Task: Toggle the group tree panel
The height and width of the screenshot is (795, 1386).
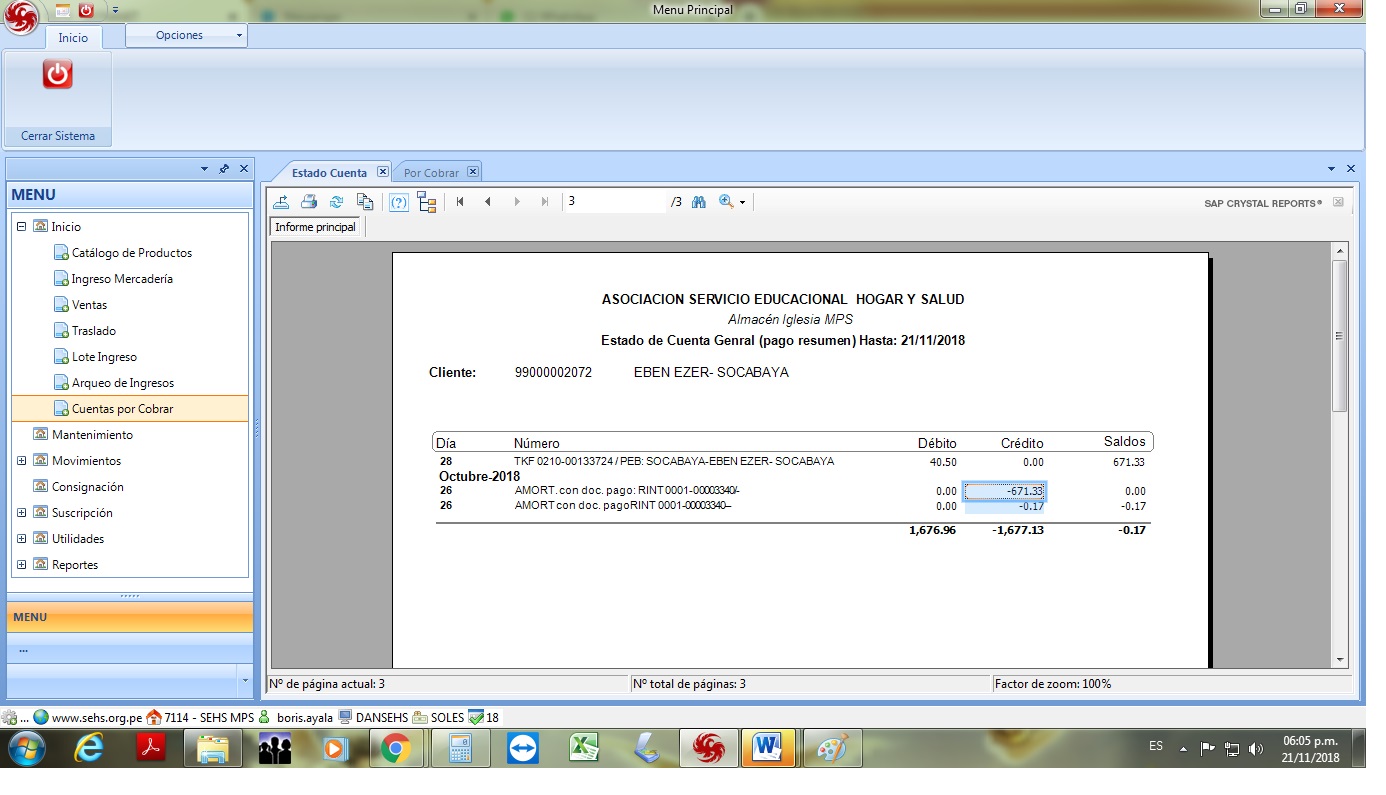Action: click(x=427, y=202)
